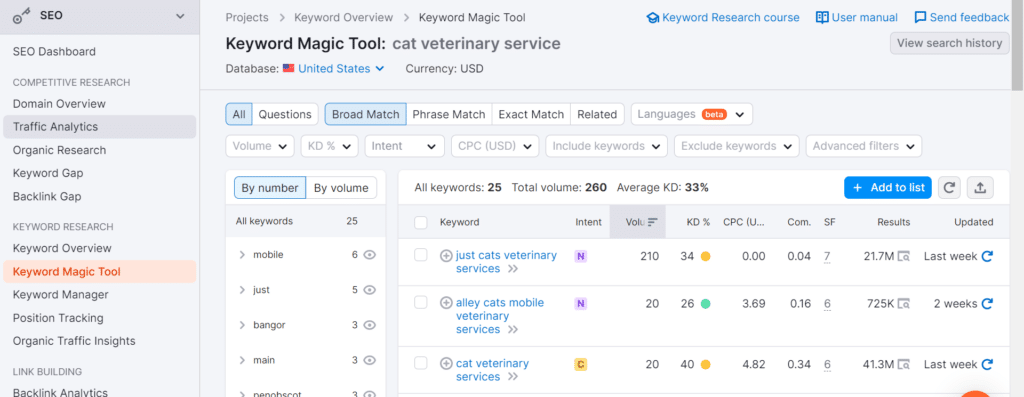Click the C intent badge for cat veterinary services

tap(581, 364)
